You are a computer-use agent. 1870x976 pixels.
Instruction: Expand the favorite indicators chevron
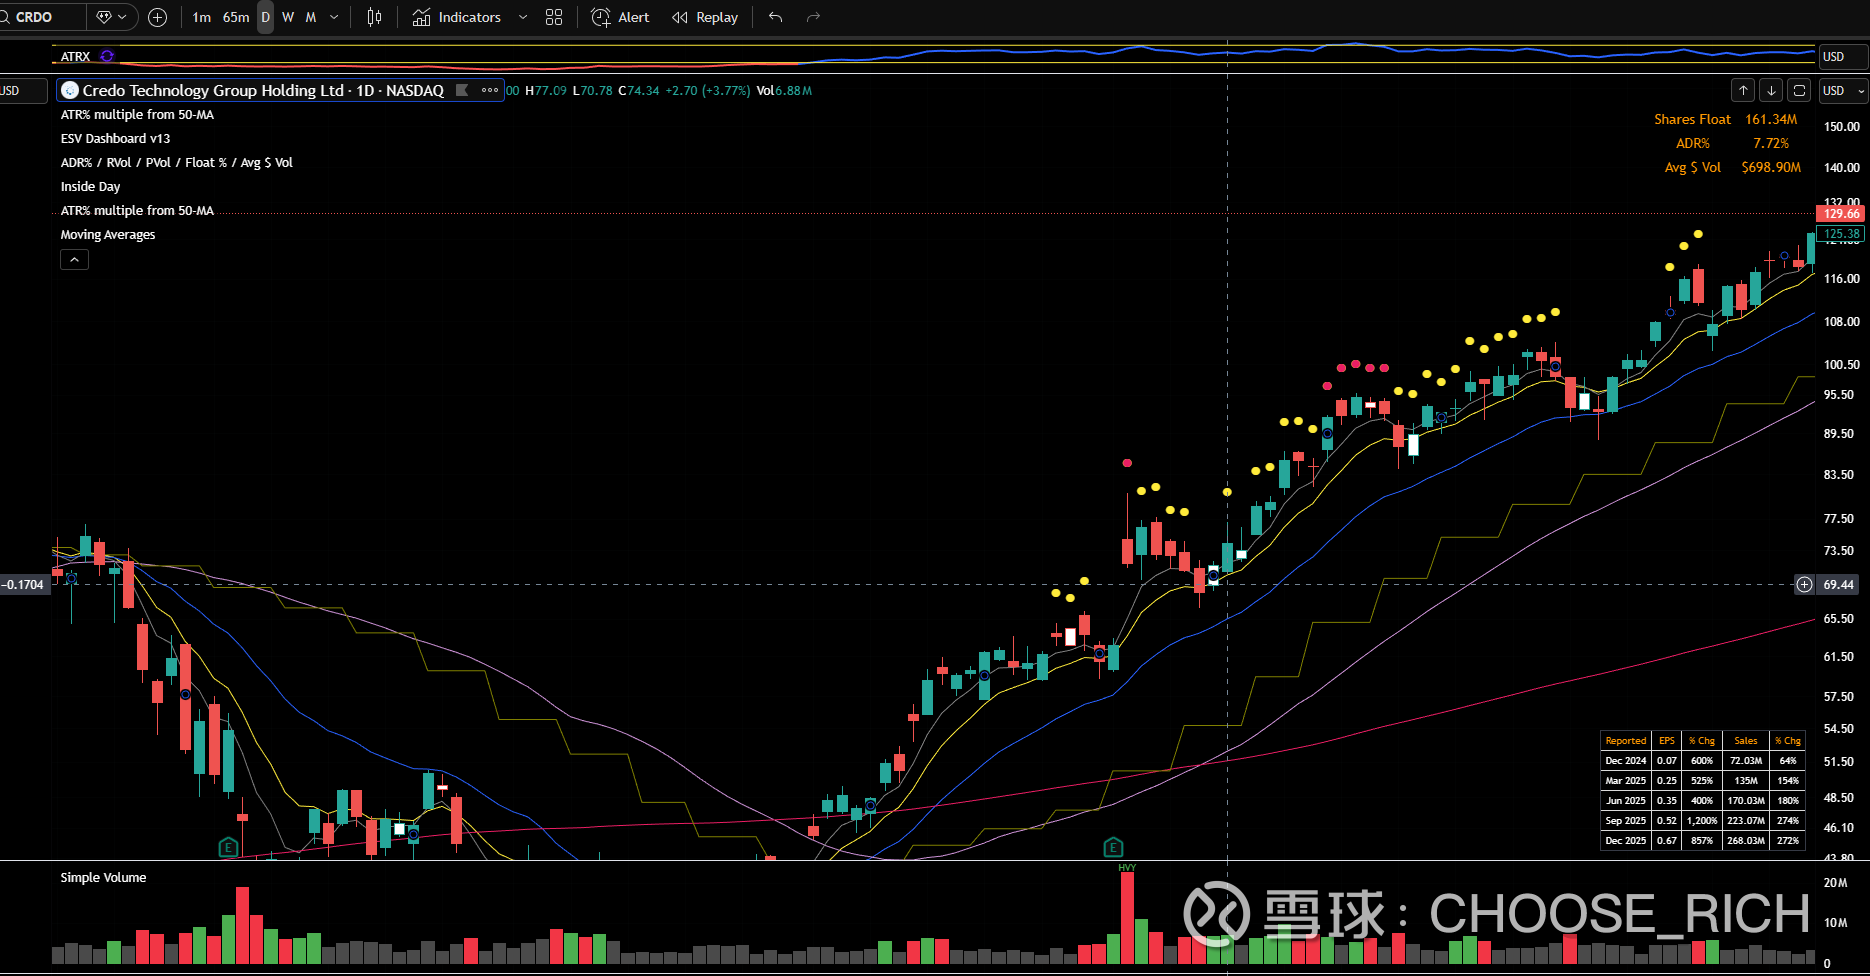[x=522, y=17]
